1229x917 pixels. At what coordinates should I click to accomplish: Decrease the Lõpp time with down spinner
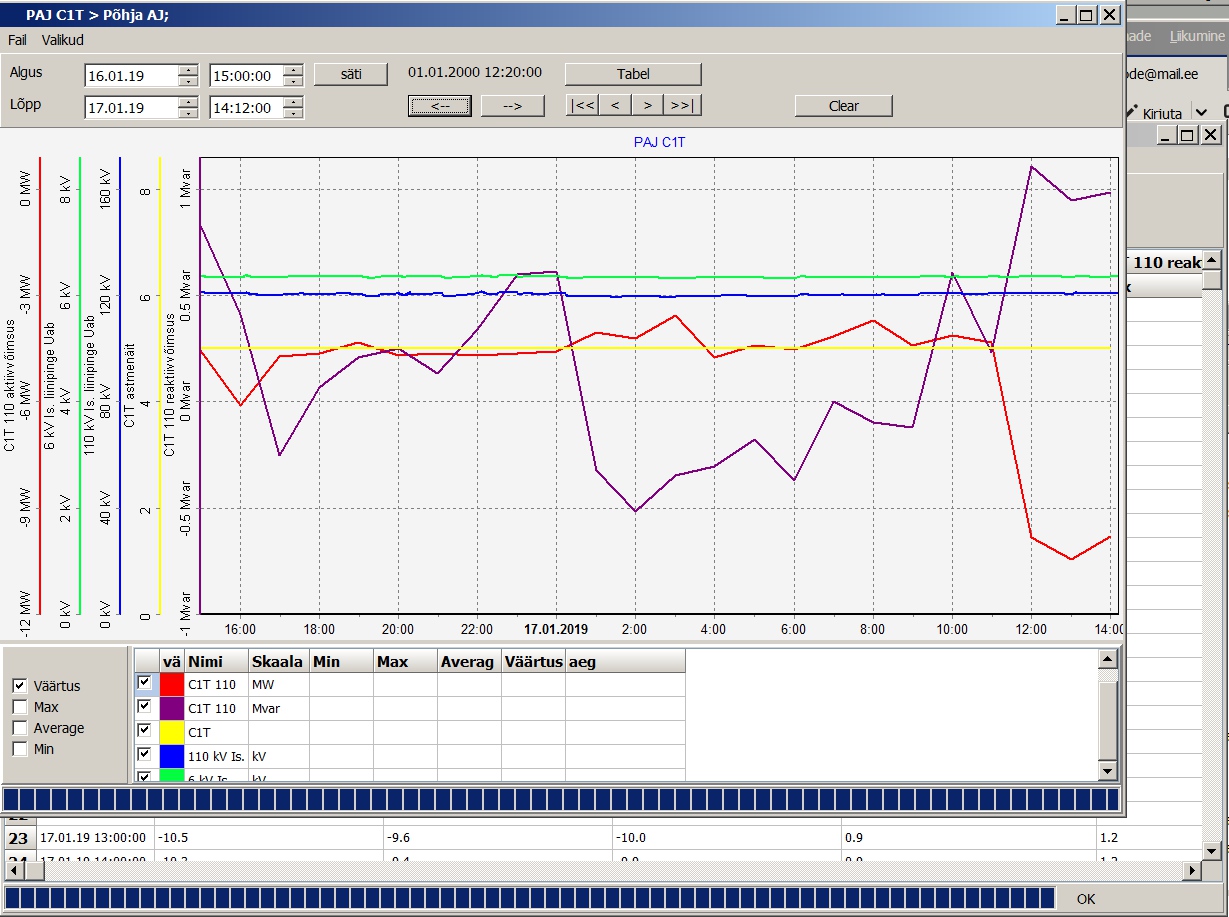click(292, 113)
